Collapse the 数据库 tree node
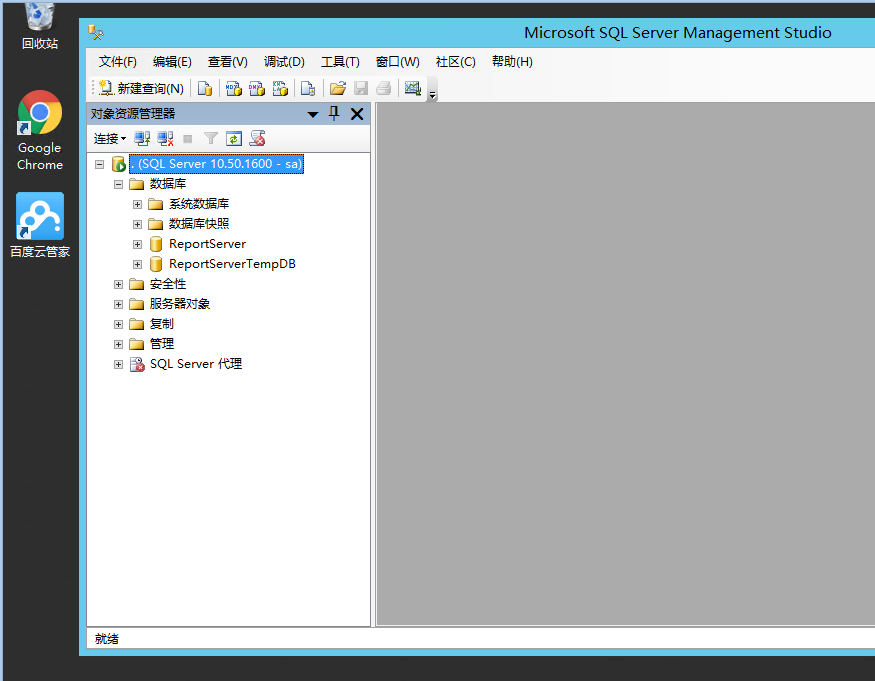875x681 pixels. coord(118,184)
